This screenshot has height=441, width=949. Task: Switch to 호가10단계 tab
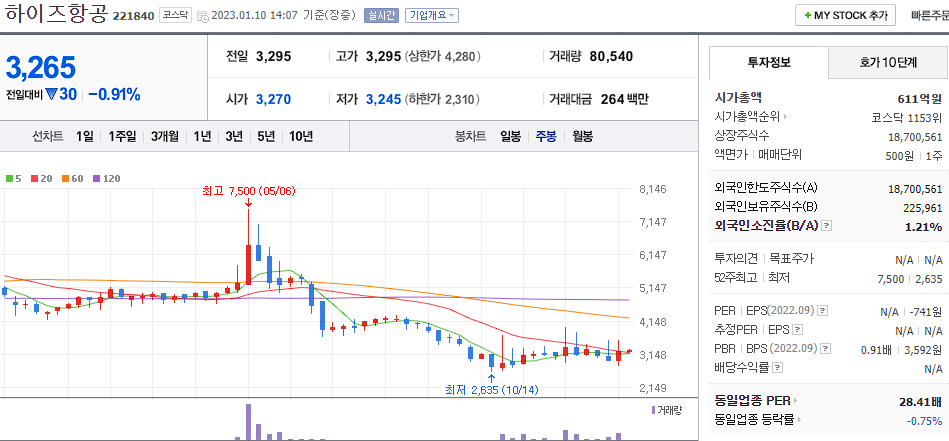888,62
